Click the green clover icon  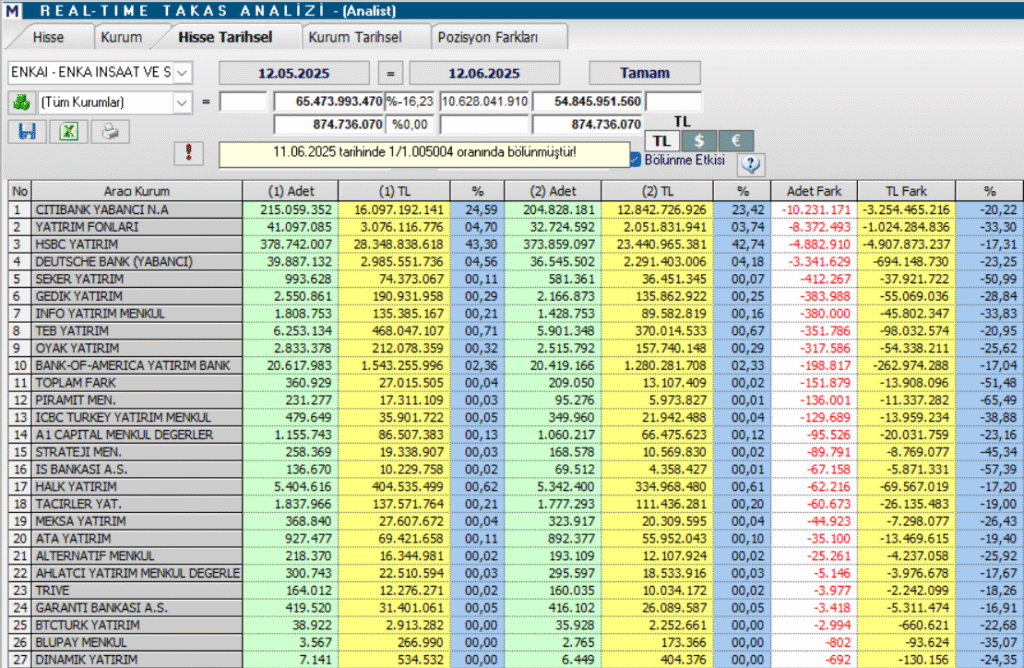(x=22, y=103)
